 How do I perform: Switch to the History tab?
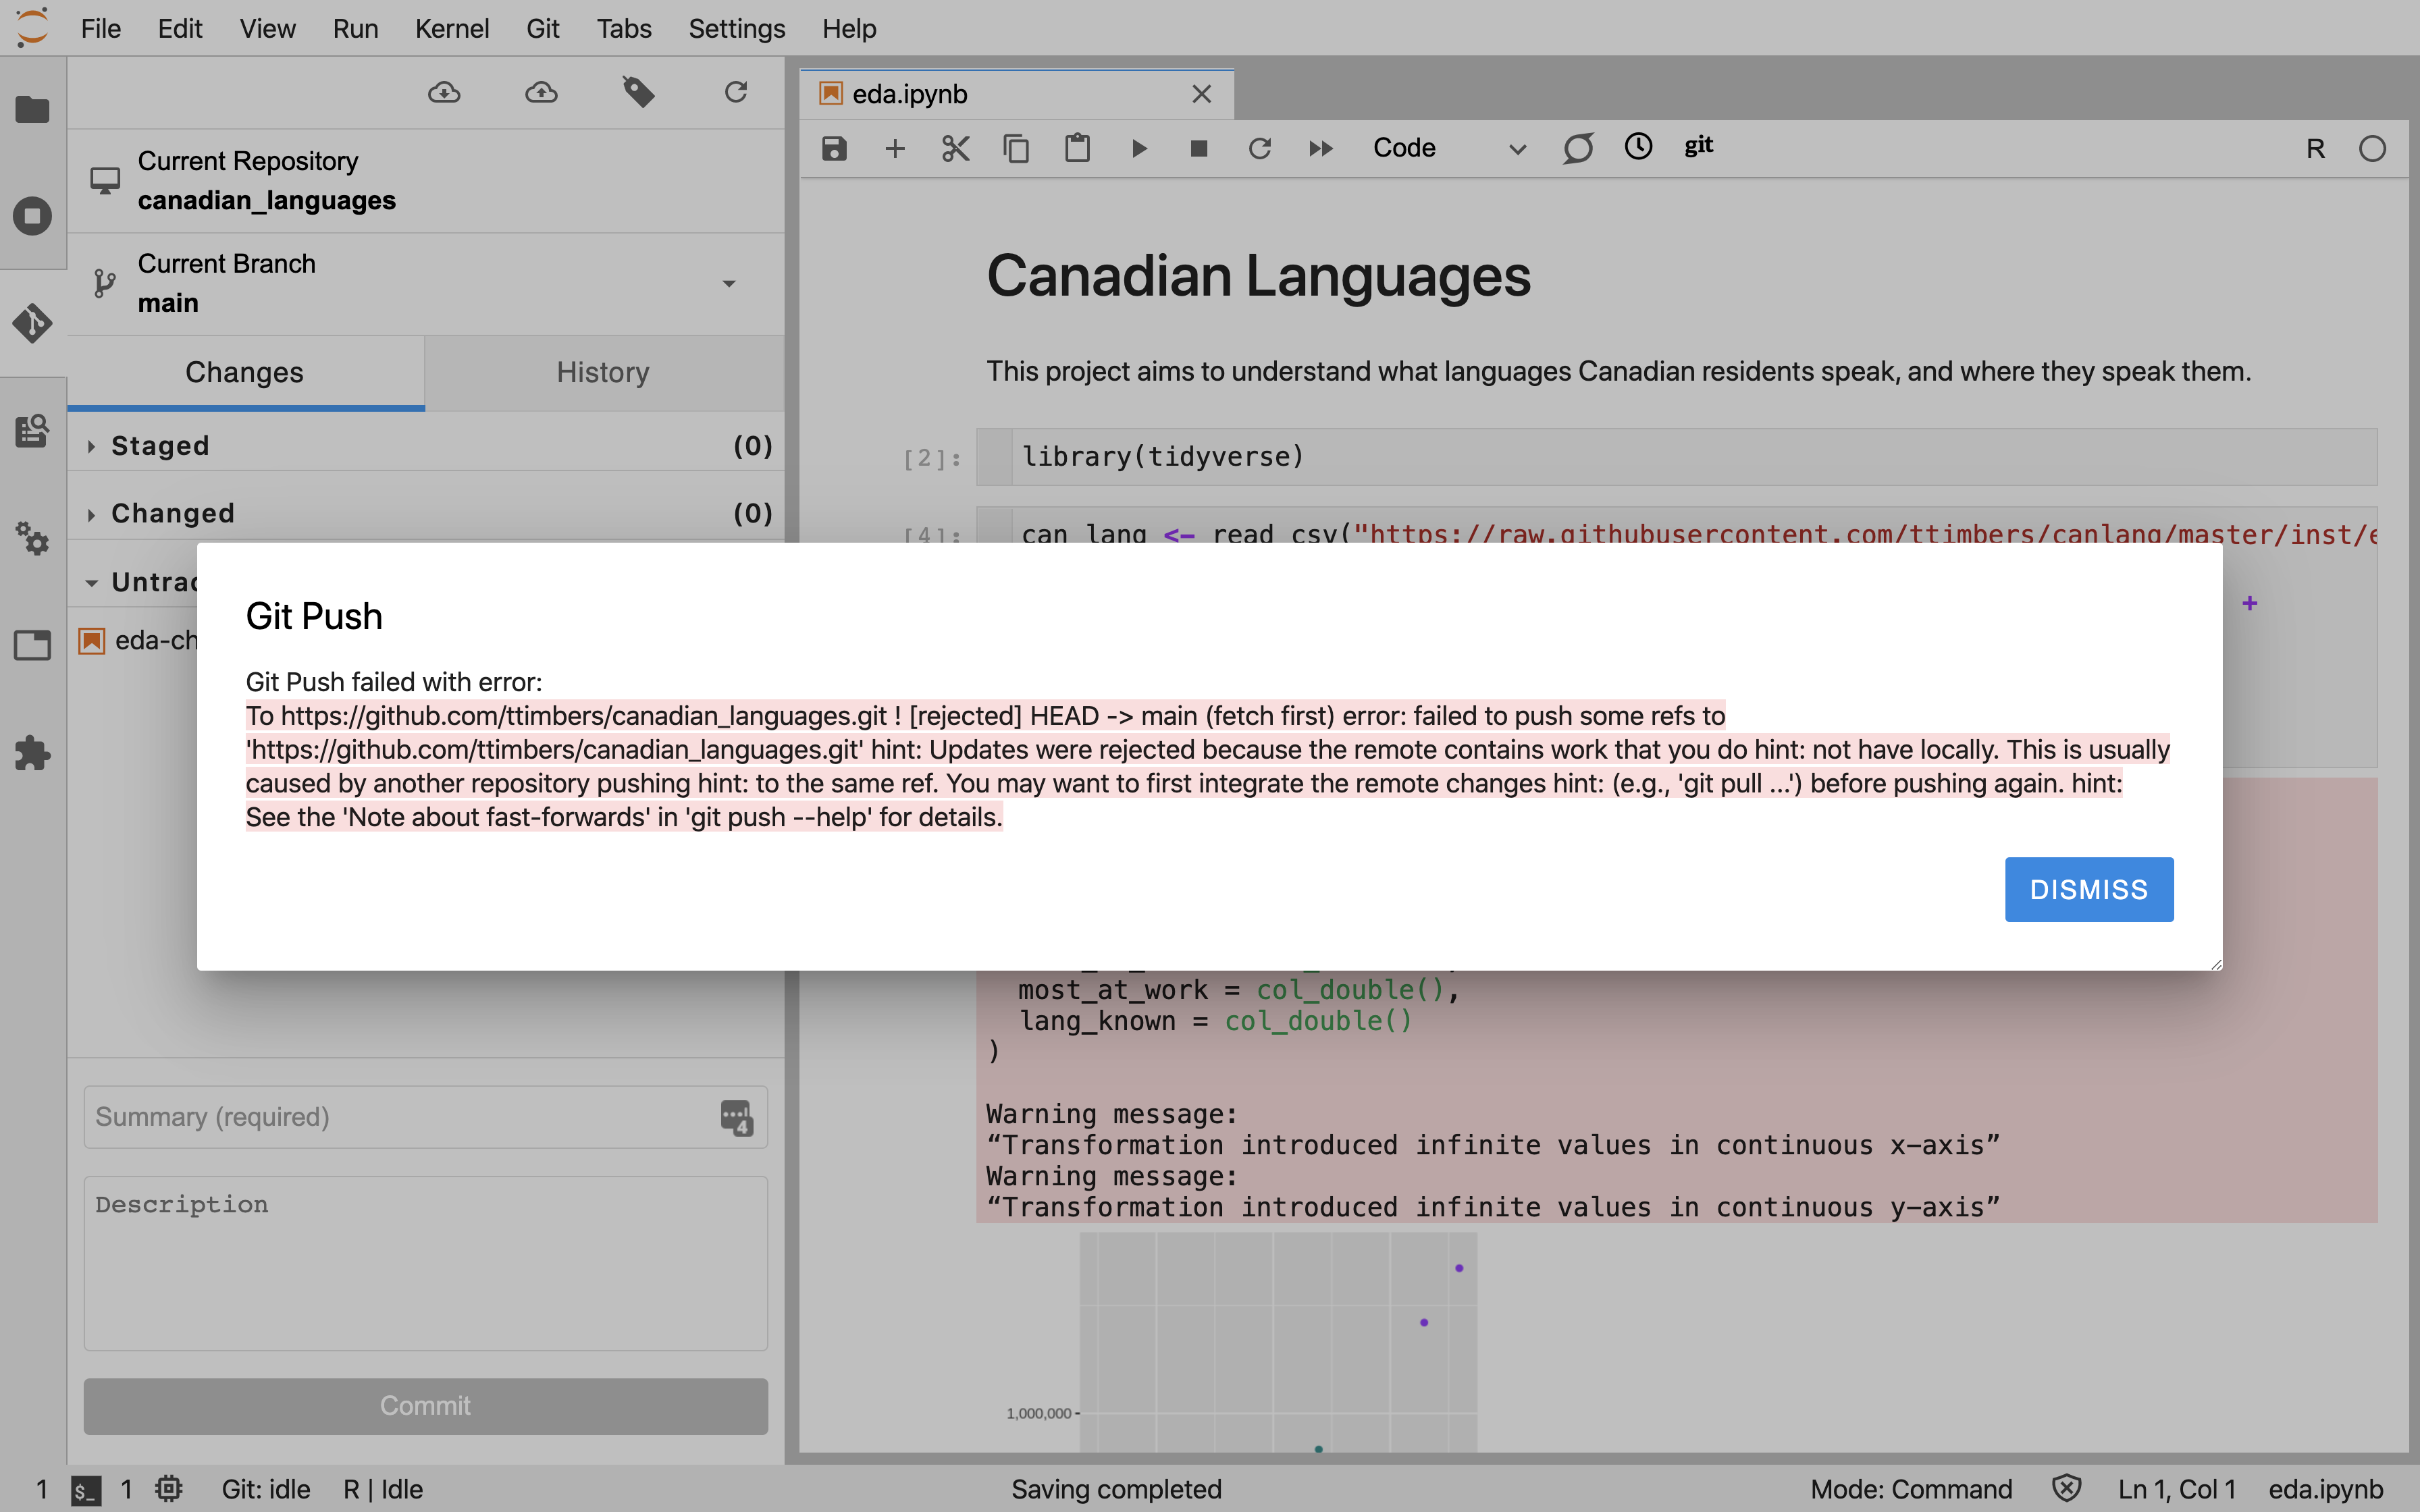click(x=603, y=372)
